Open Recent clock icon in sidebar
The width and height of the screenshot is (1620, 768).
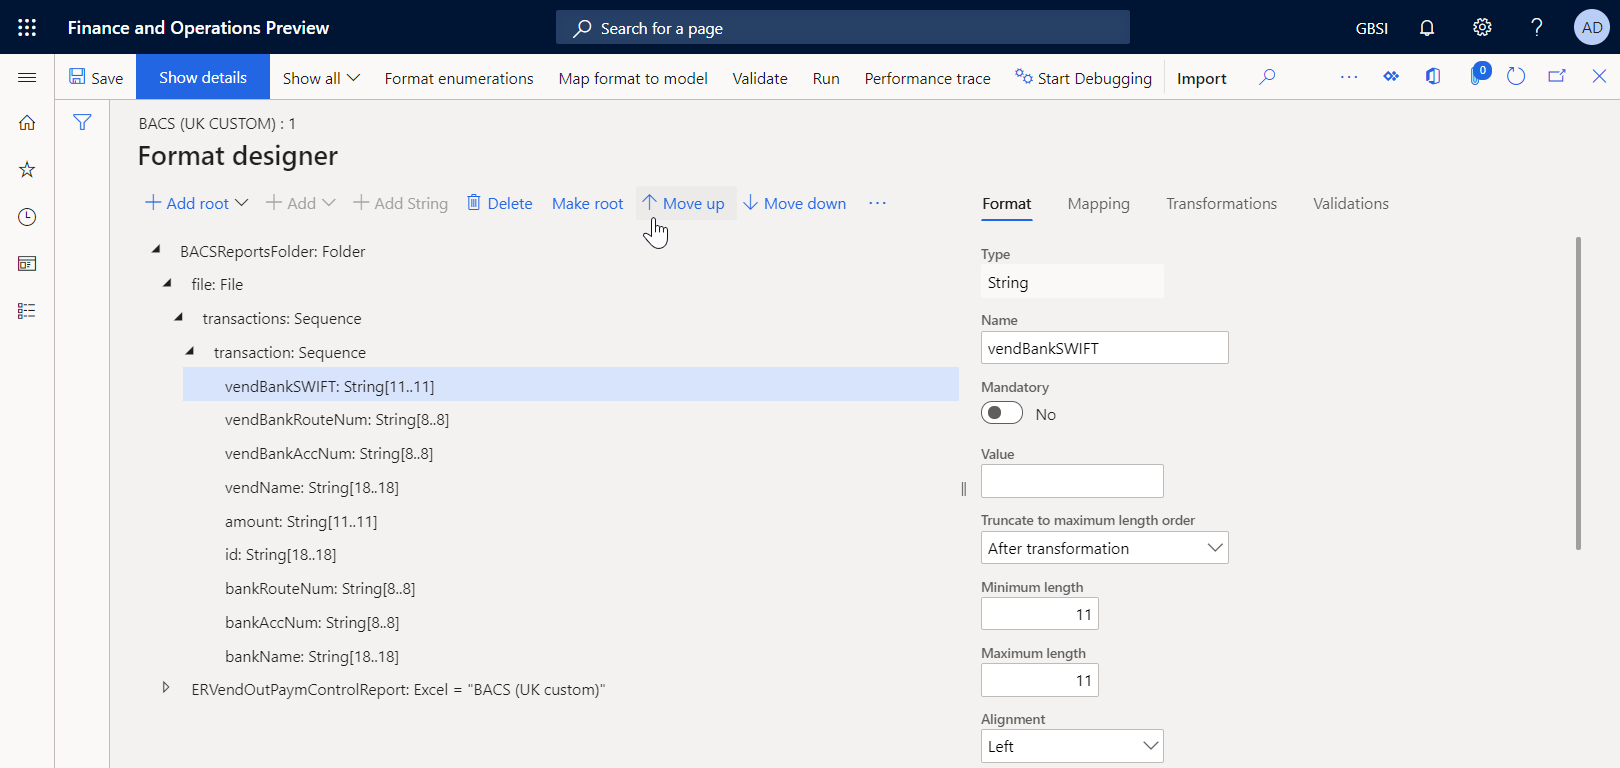(x=27, y=217)
